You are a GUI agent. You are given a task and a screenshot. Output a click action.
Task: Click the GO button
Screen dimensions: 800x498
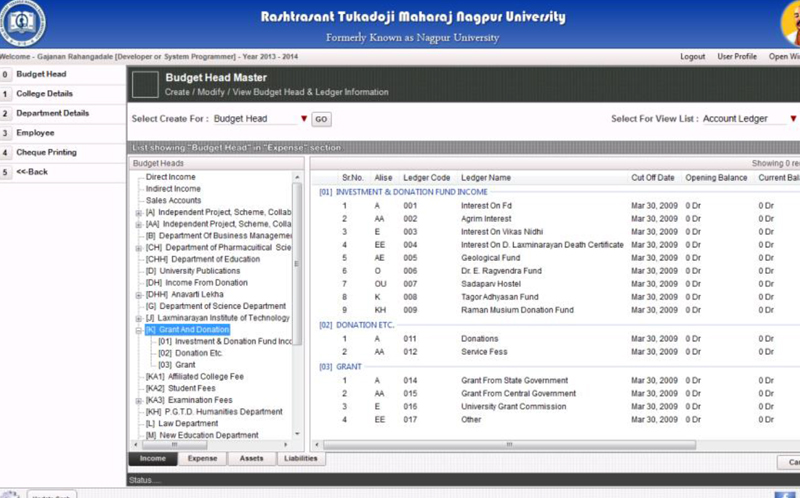(321, 119)
